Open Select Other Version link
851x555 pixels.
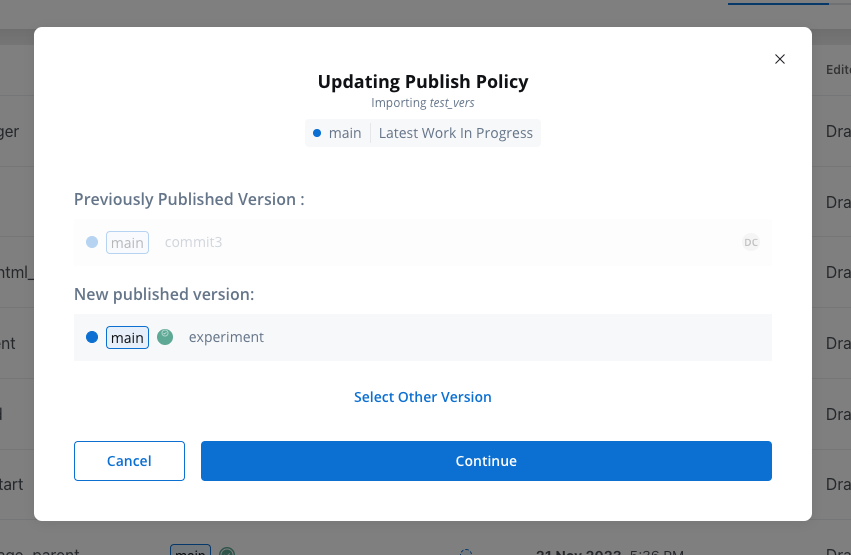pyautogui.click(x=422, y=397)
